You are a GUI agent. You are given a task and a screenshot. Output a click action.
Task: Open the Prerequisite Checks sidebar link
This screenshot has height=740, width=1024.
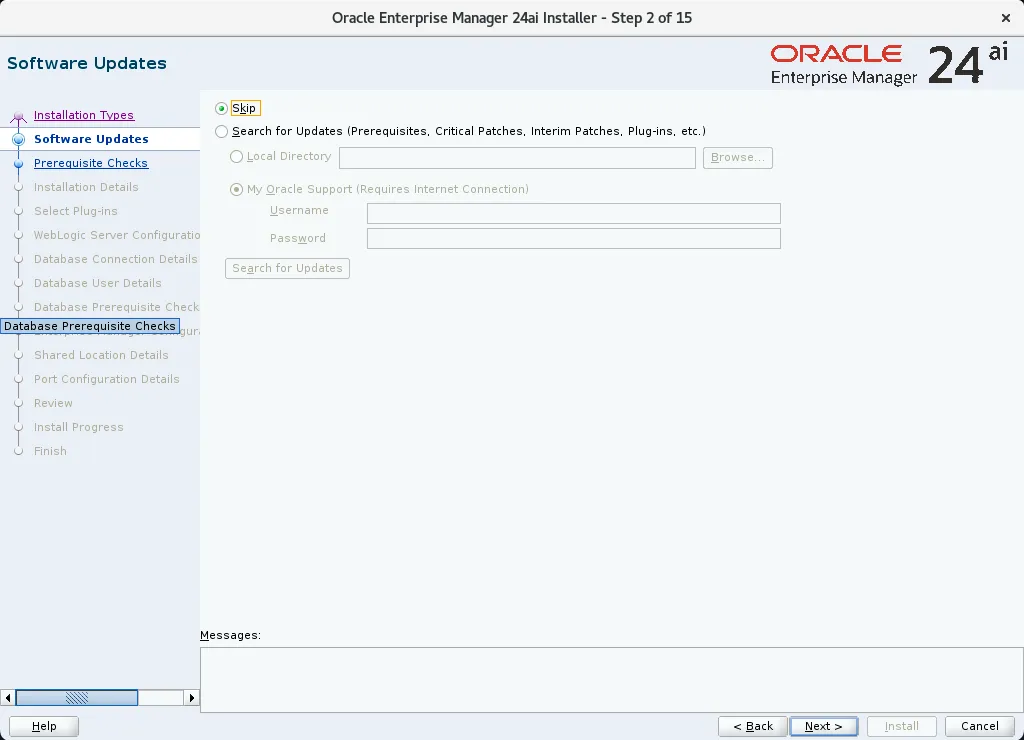(90, 163)
